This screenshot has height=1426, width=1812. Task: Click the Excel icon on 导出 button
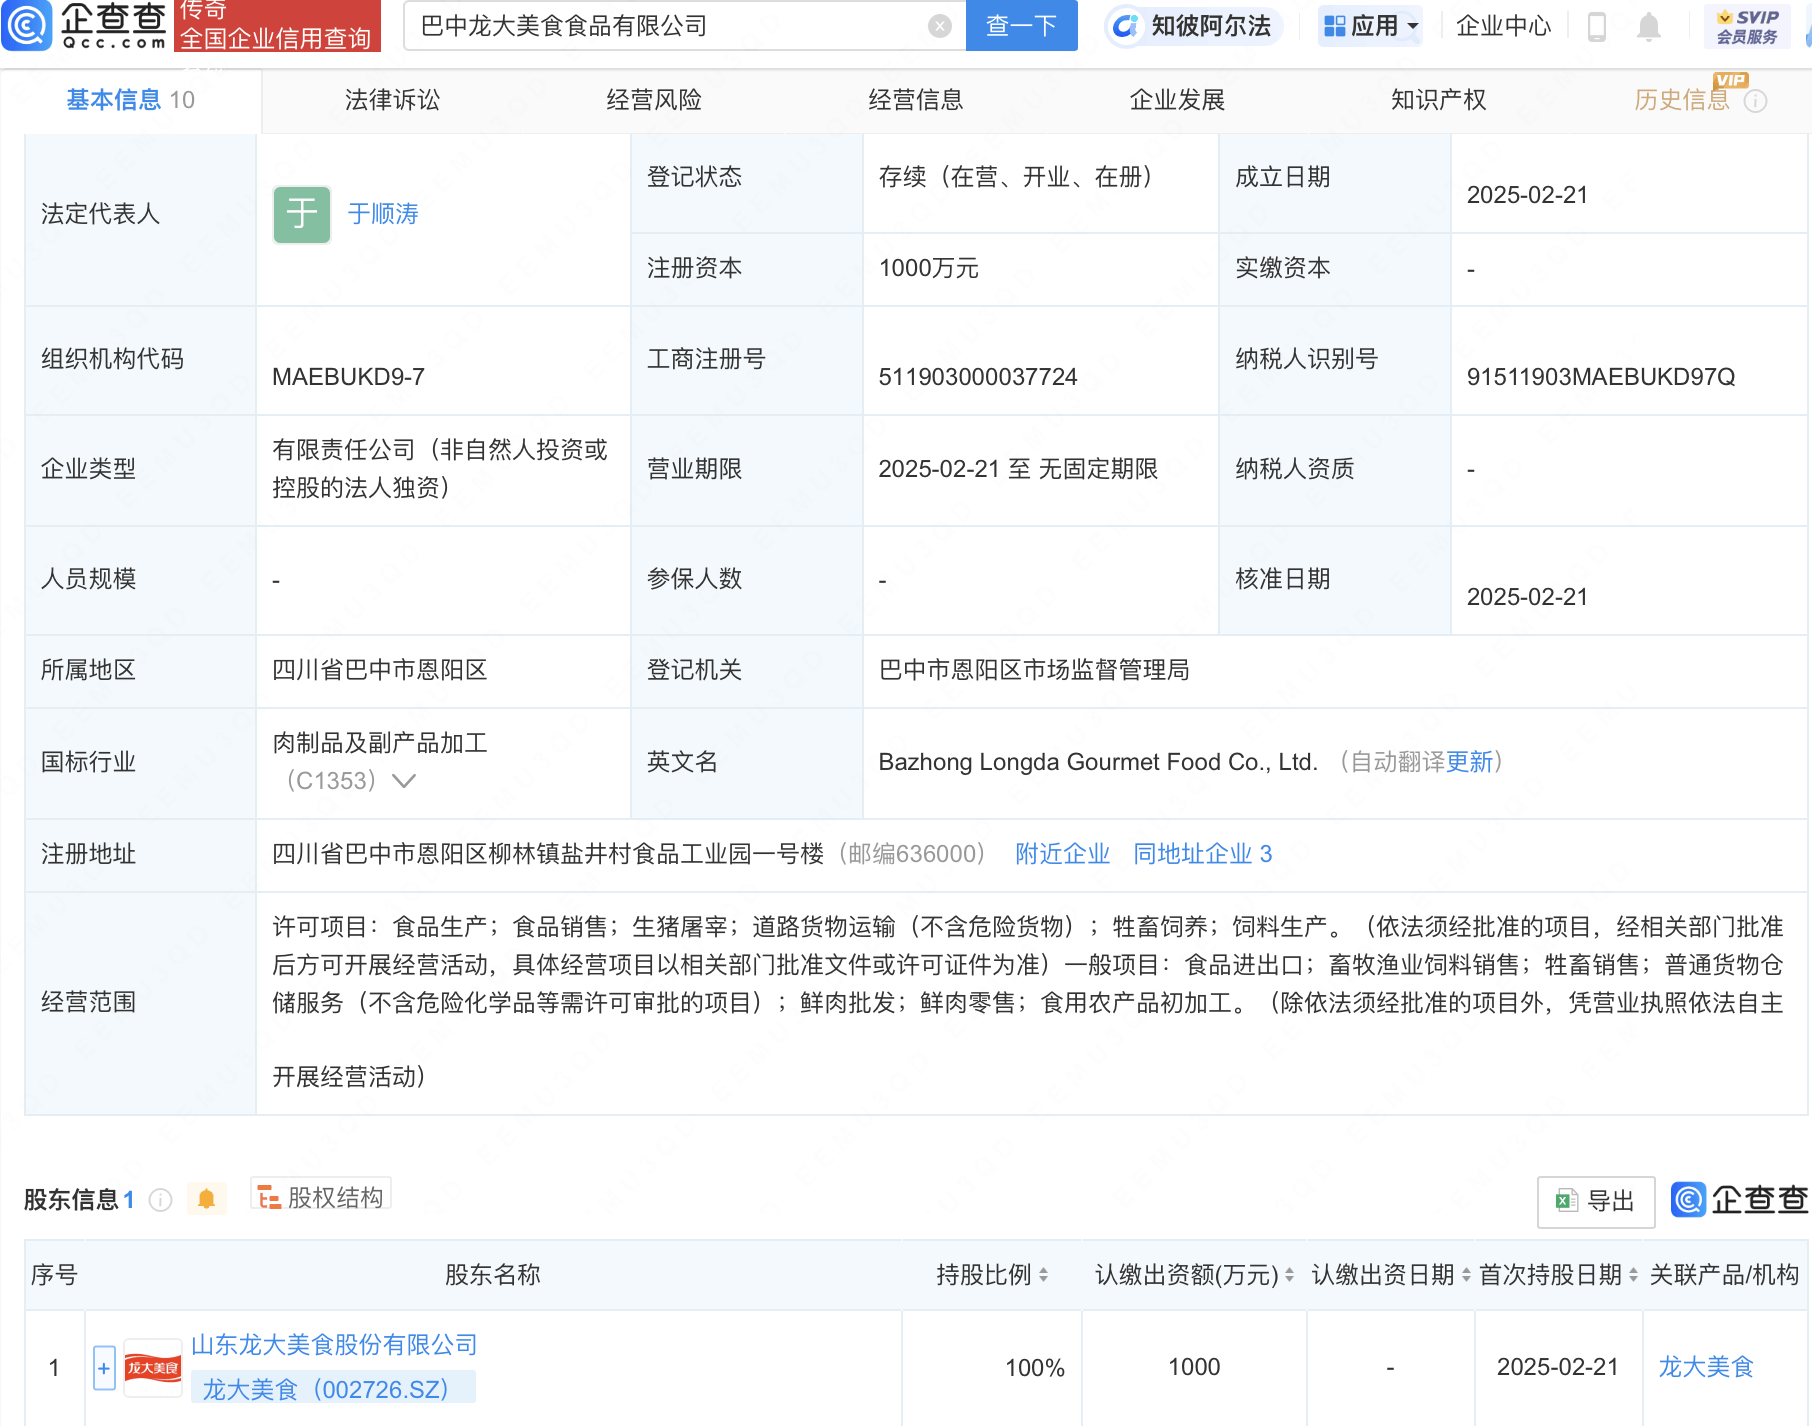tap(1566, 1200)
